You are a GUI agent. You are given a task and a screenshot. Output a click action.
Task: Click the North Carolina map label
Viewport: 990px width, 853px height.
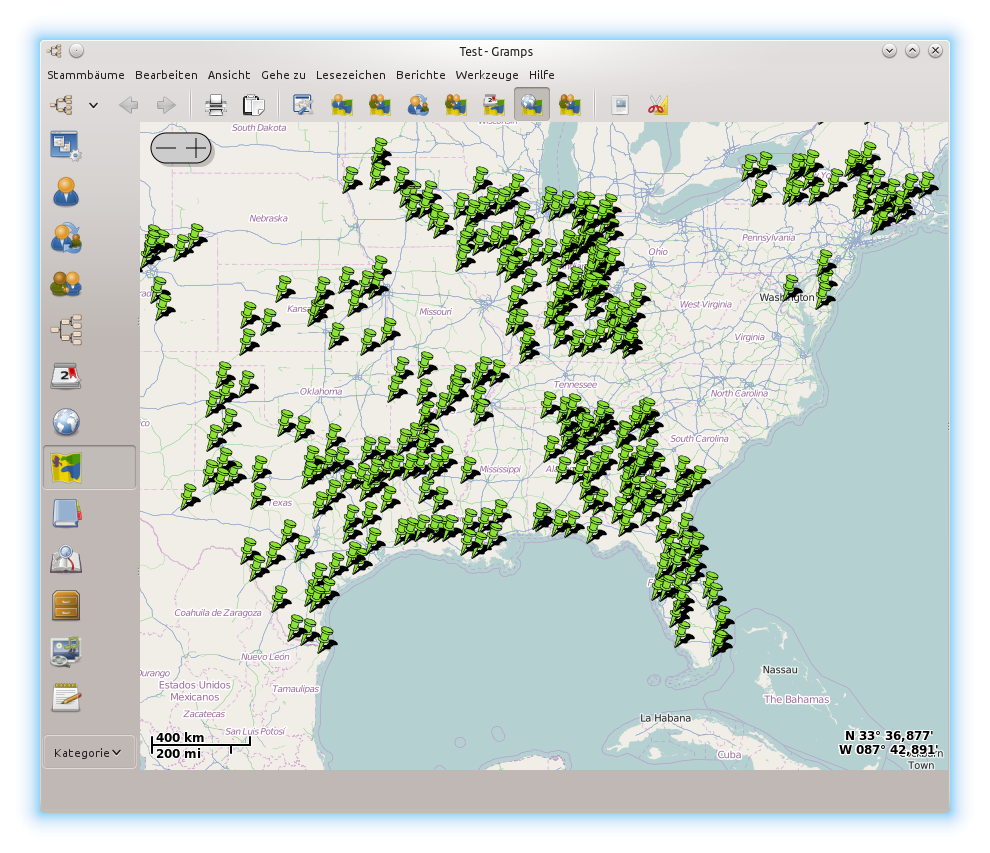(x=739, y=393)
